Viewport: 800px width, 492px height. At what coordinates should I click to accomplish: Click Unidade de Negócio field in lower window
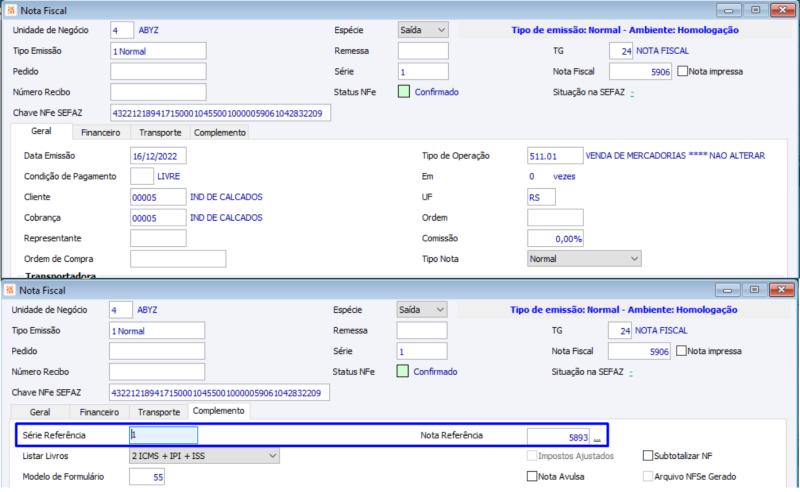(x=121, y=310)
